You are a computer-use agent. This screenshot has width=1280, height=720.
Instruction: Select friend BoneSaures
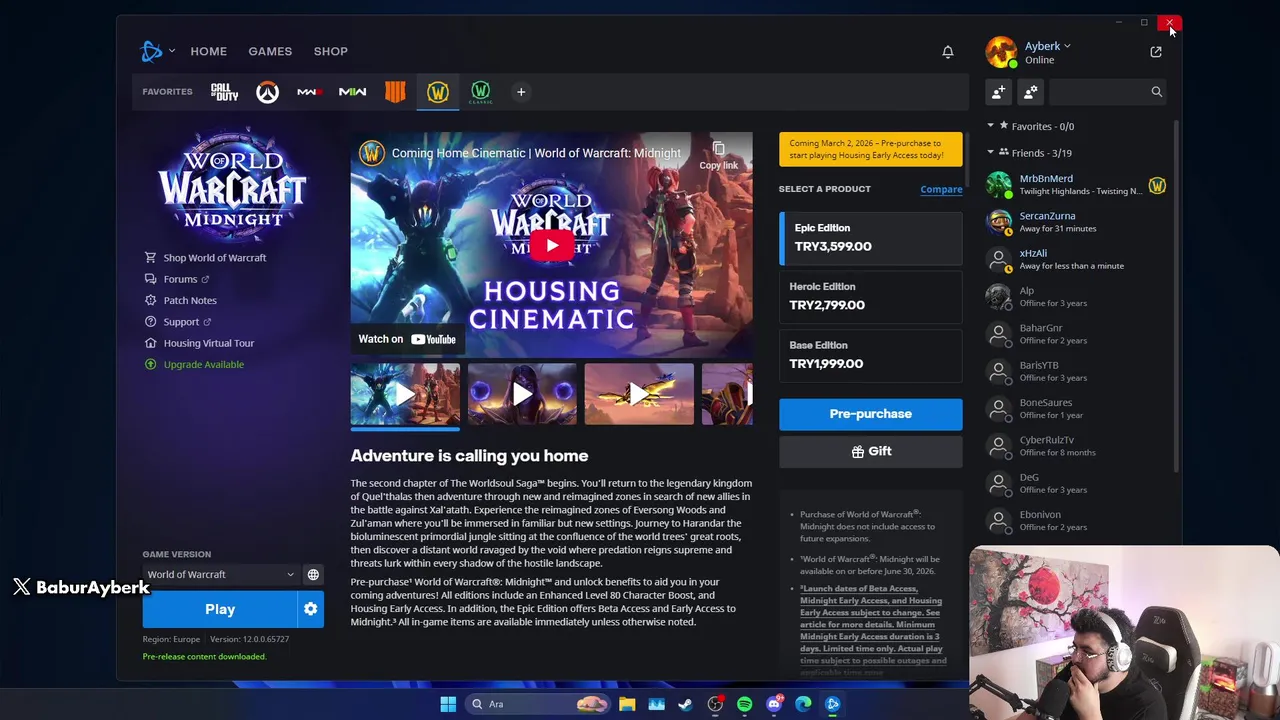point(1075,409)
